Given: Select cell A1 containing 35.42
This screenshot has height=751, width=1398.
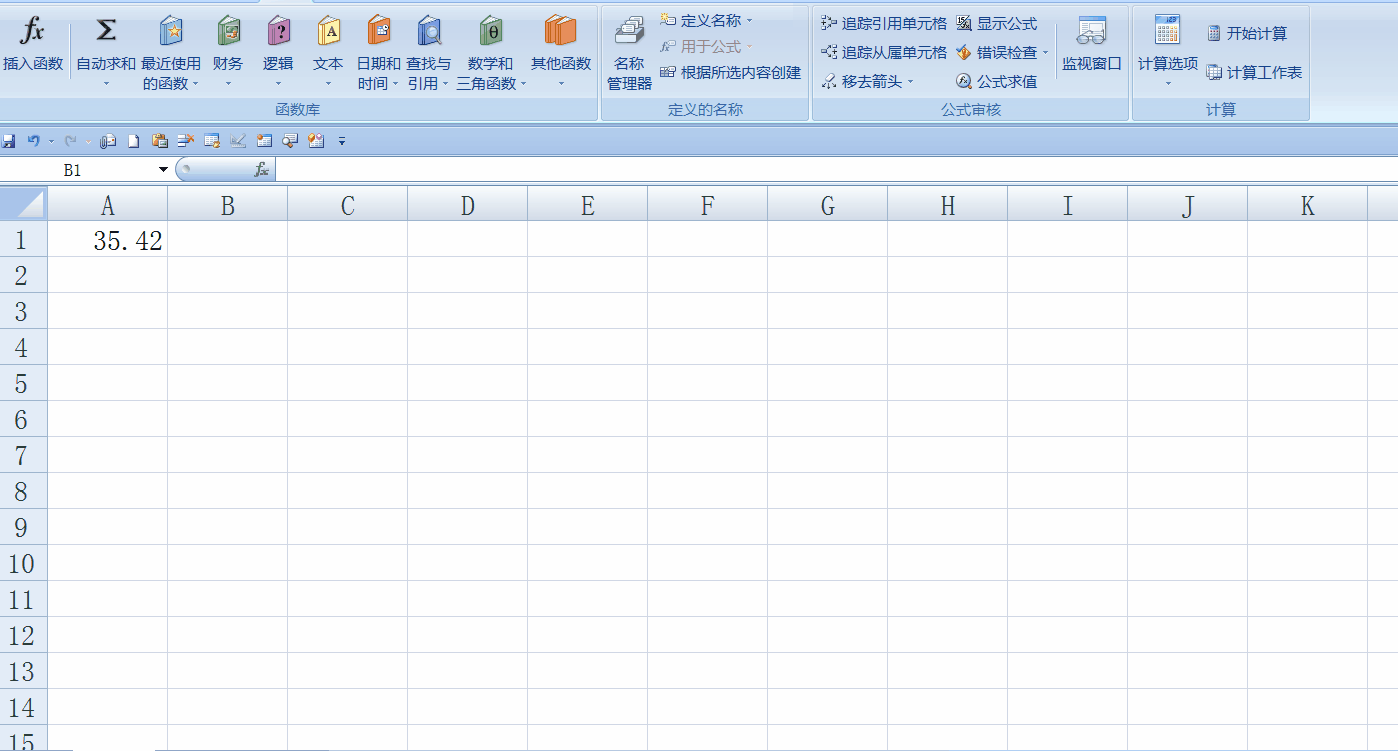Looking at the screenshot, I should tap(108, 240).
